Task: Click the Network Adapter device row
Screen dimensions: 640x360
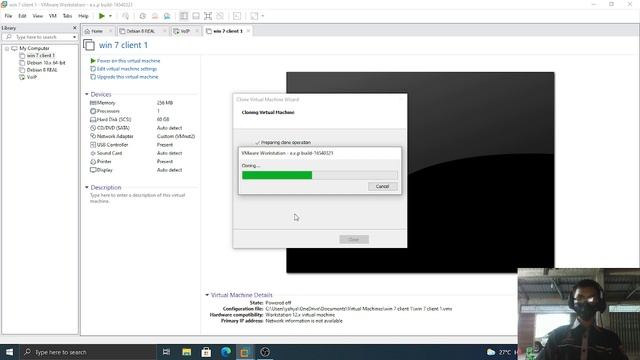Action: point(143,136)
